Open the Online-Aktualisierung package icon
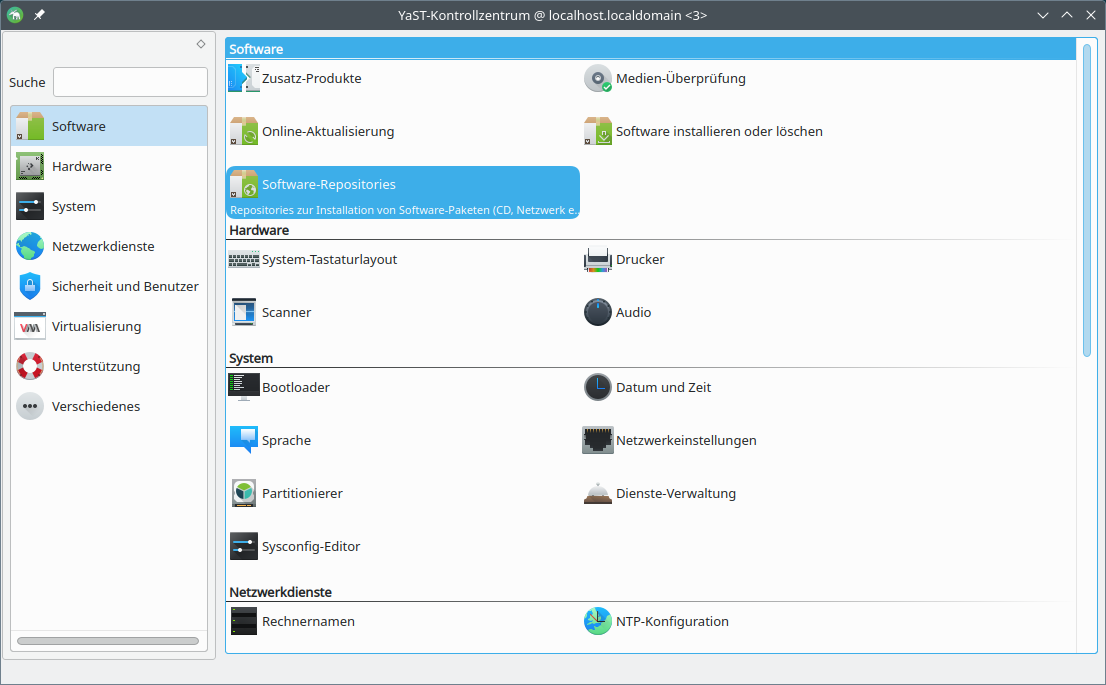The width and height of the screenshot is (1106, 685). (x=244, y=131)
